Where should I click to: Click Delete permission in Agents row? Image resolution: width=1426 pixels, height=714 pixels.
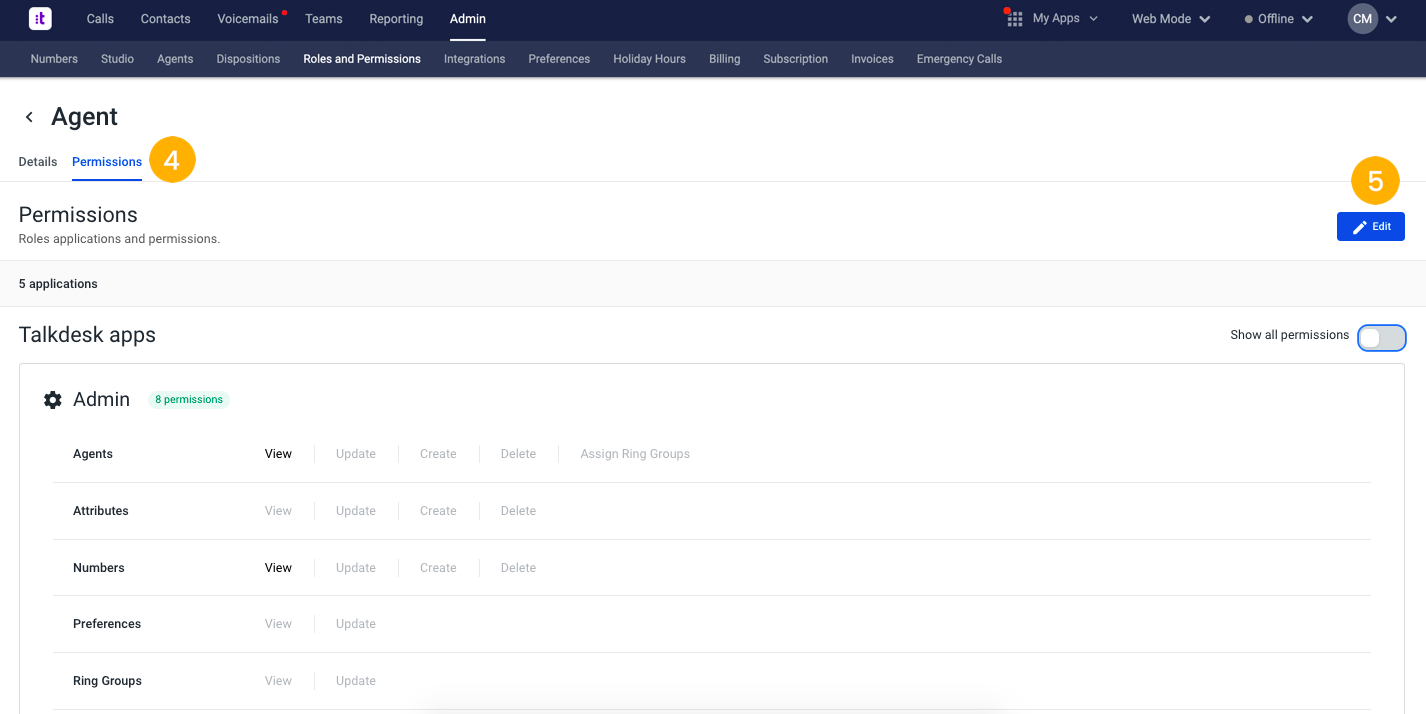(x=518, y=454)
